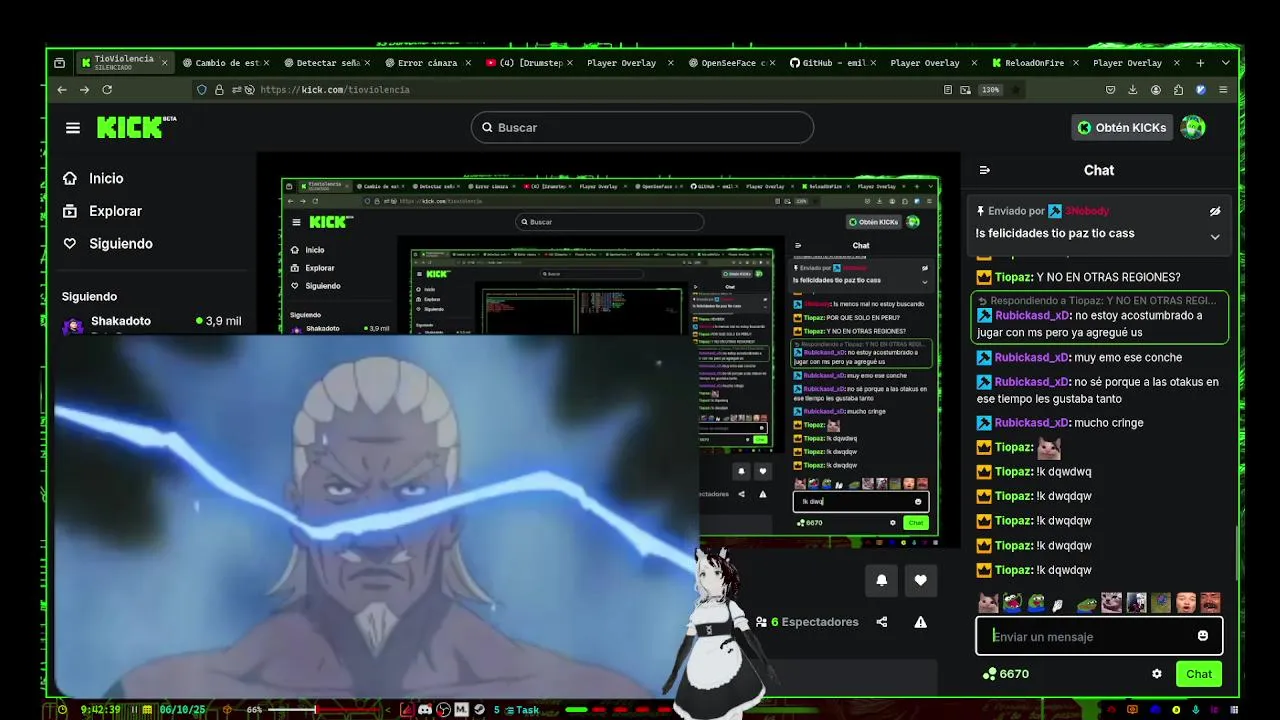
Task: Hide the pinned message eye icon
Action: pos(1215,211)
